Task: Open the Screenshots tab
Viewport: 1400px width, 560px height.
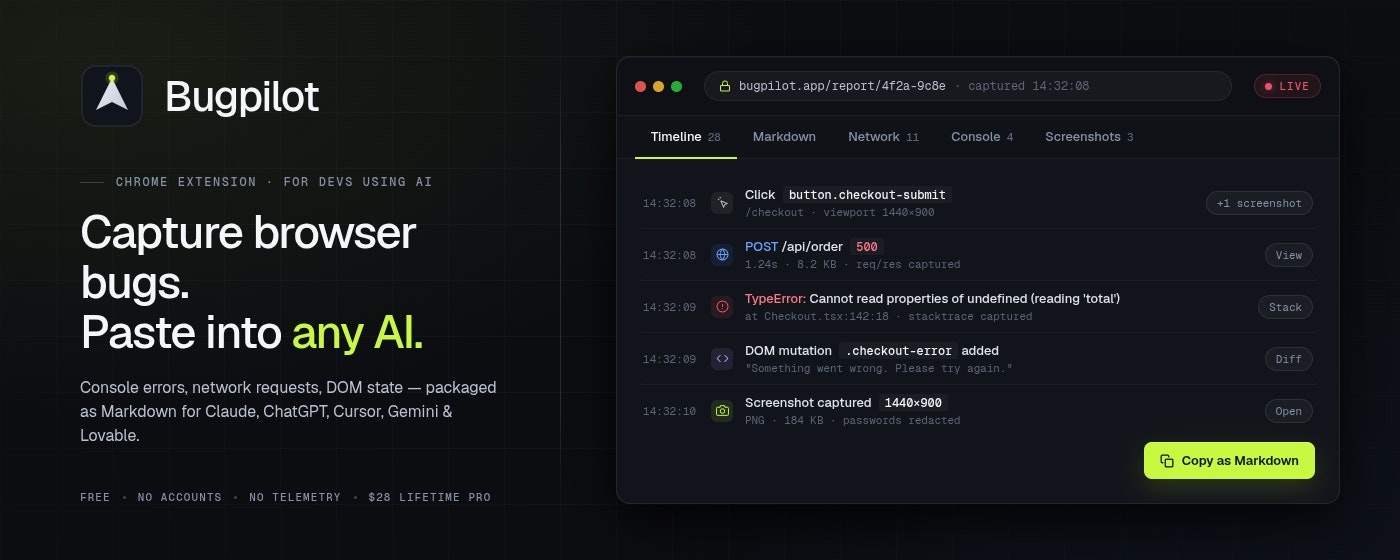Action: coord(1089,137)
